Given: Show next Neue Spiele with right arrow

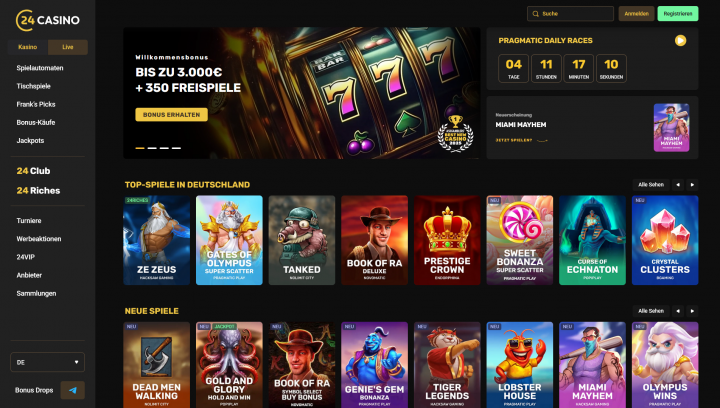Looking at the screenshot, I should click(x=692, y=311).
